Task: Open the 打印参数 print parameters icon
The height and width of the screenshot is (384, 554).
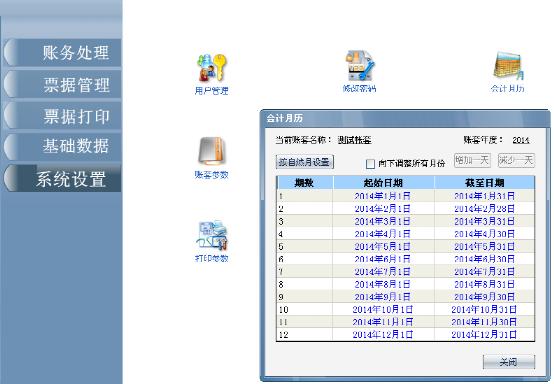Action: pos(212,242)
